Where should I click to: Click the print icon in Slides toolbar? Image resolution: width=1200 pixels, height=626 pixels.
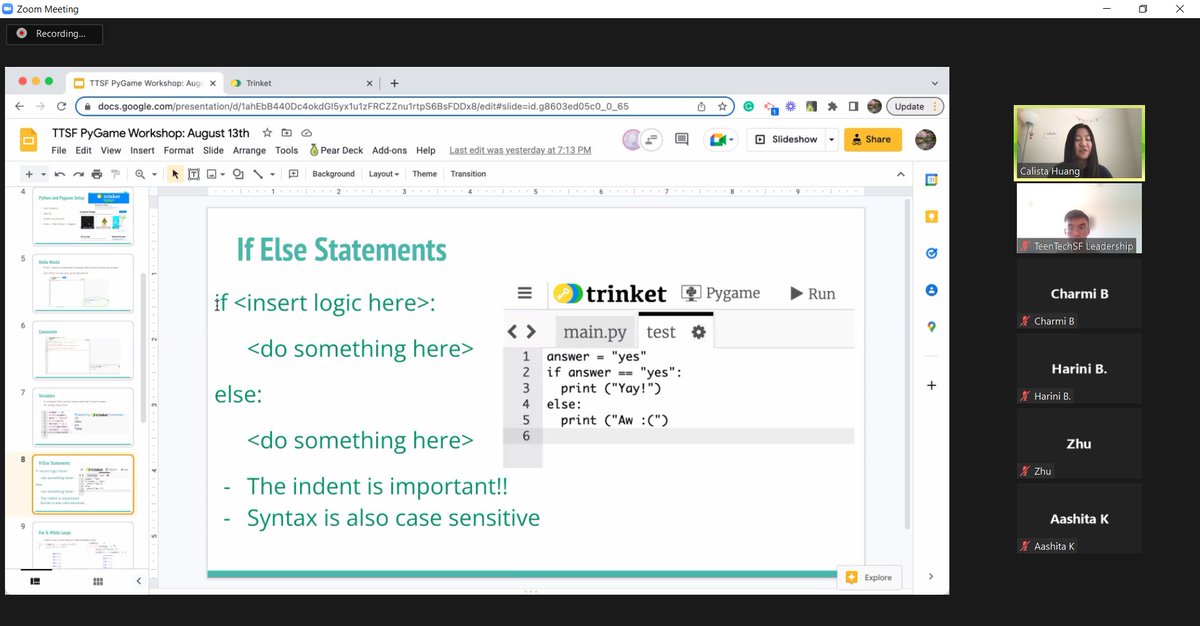click(x=96, y=174)
